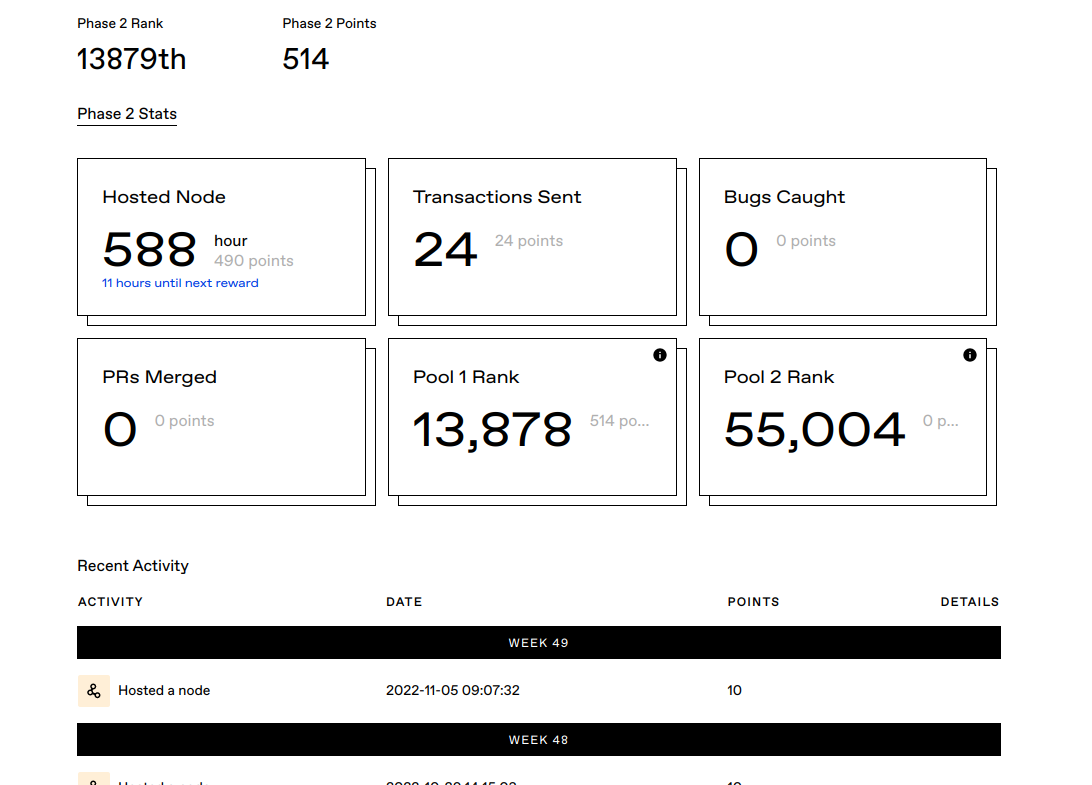Click the 55,004 Pool 2 rank number

814,430
